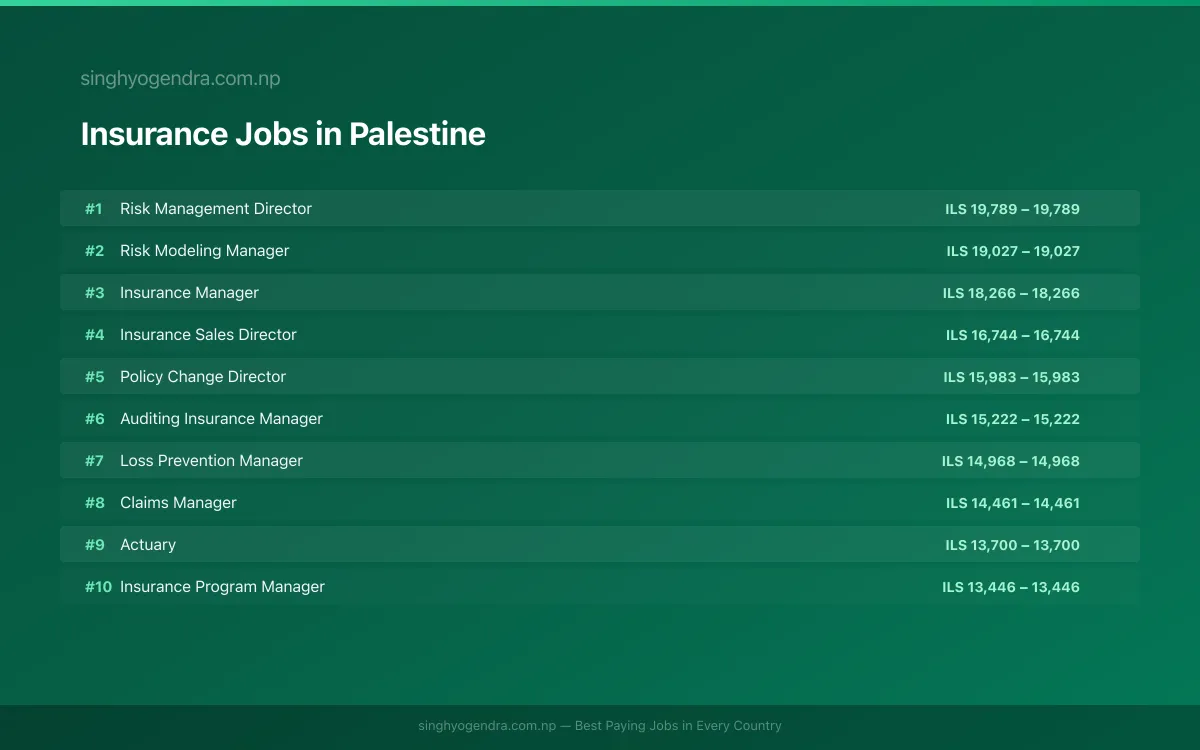Click rank number #9
The image size is (1200, 750).
click(x=94, y=545)
